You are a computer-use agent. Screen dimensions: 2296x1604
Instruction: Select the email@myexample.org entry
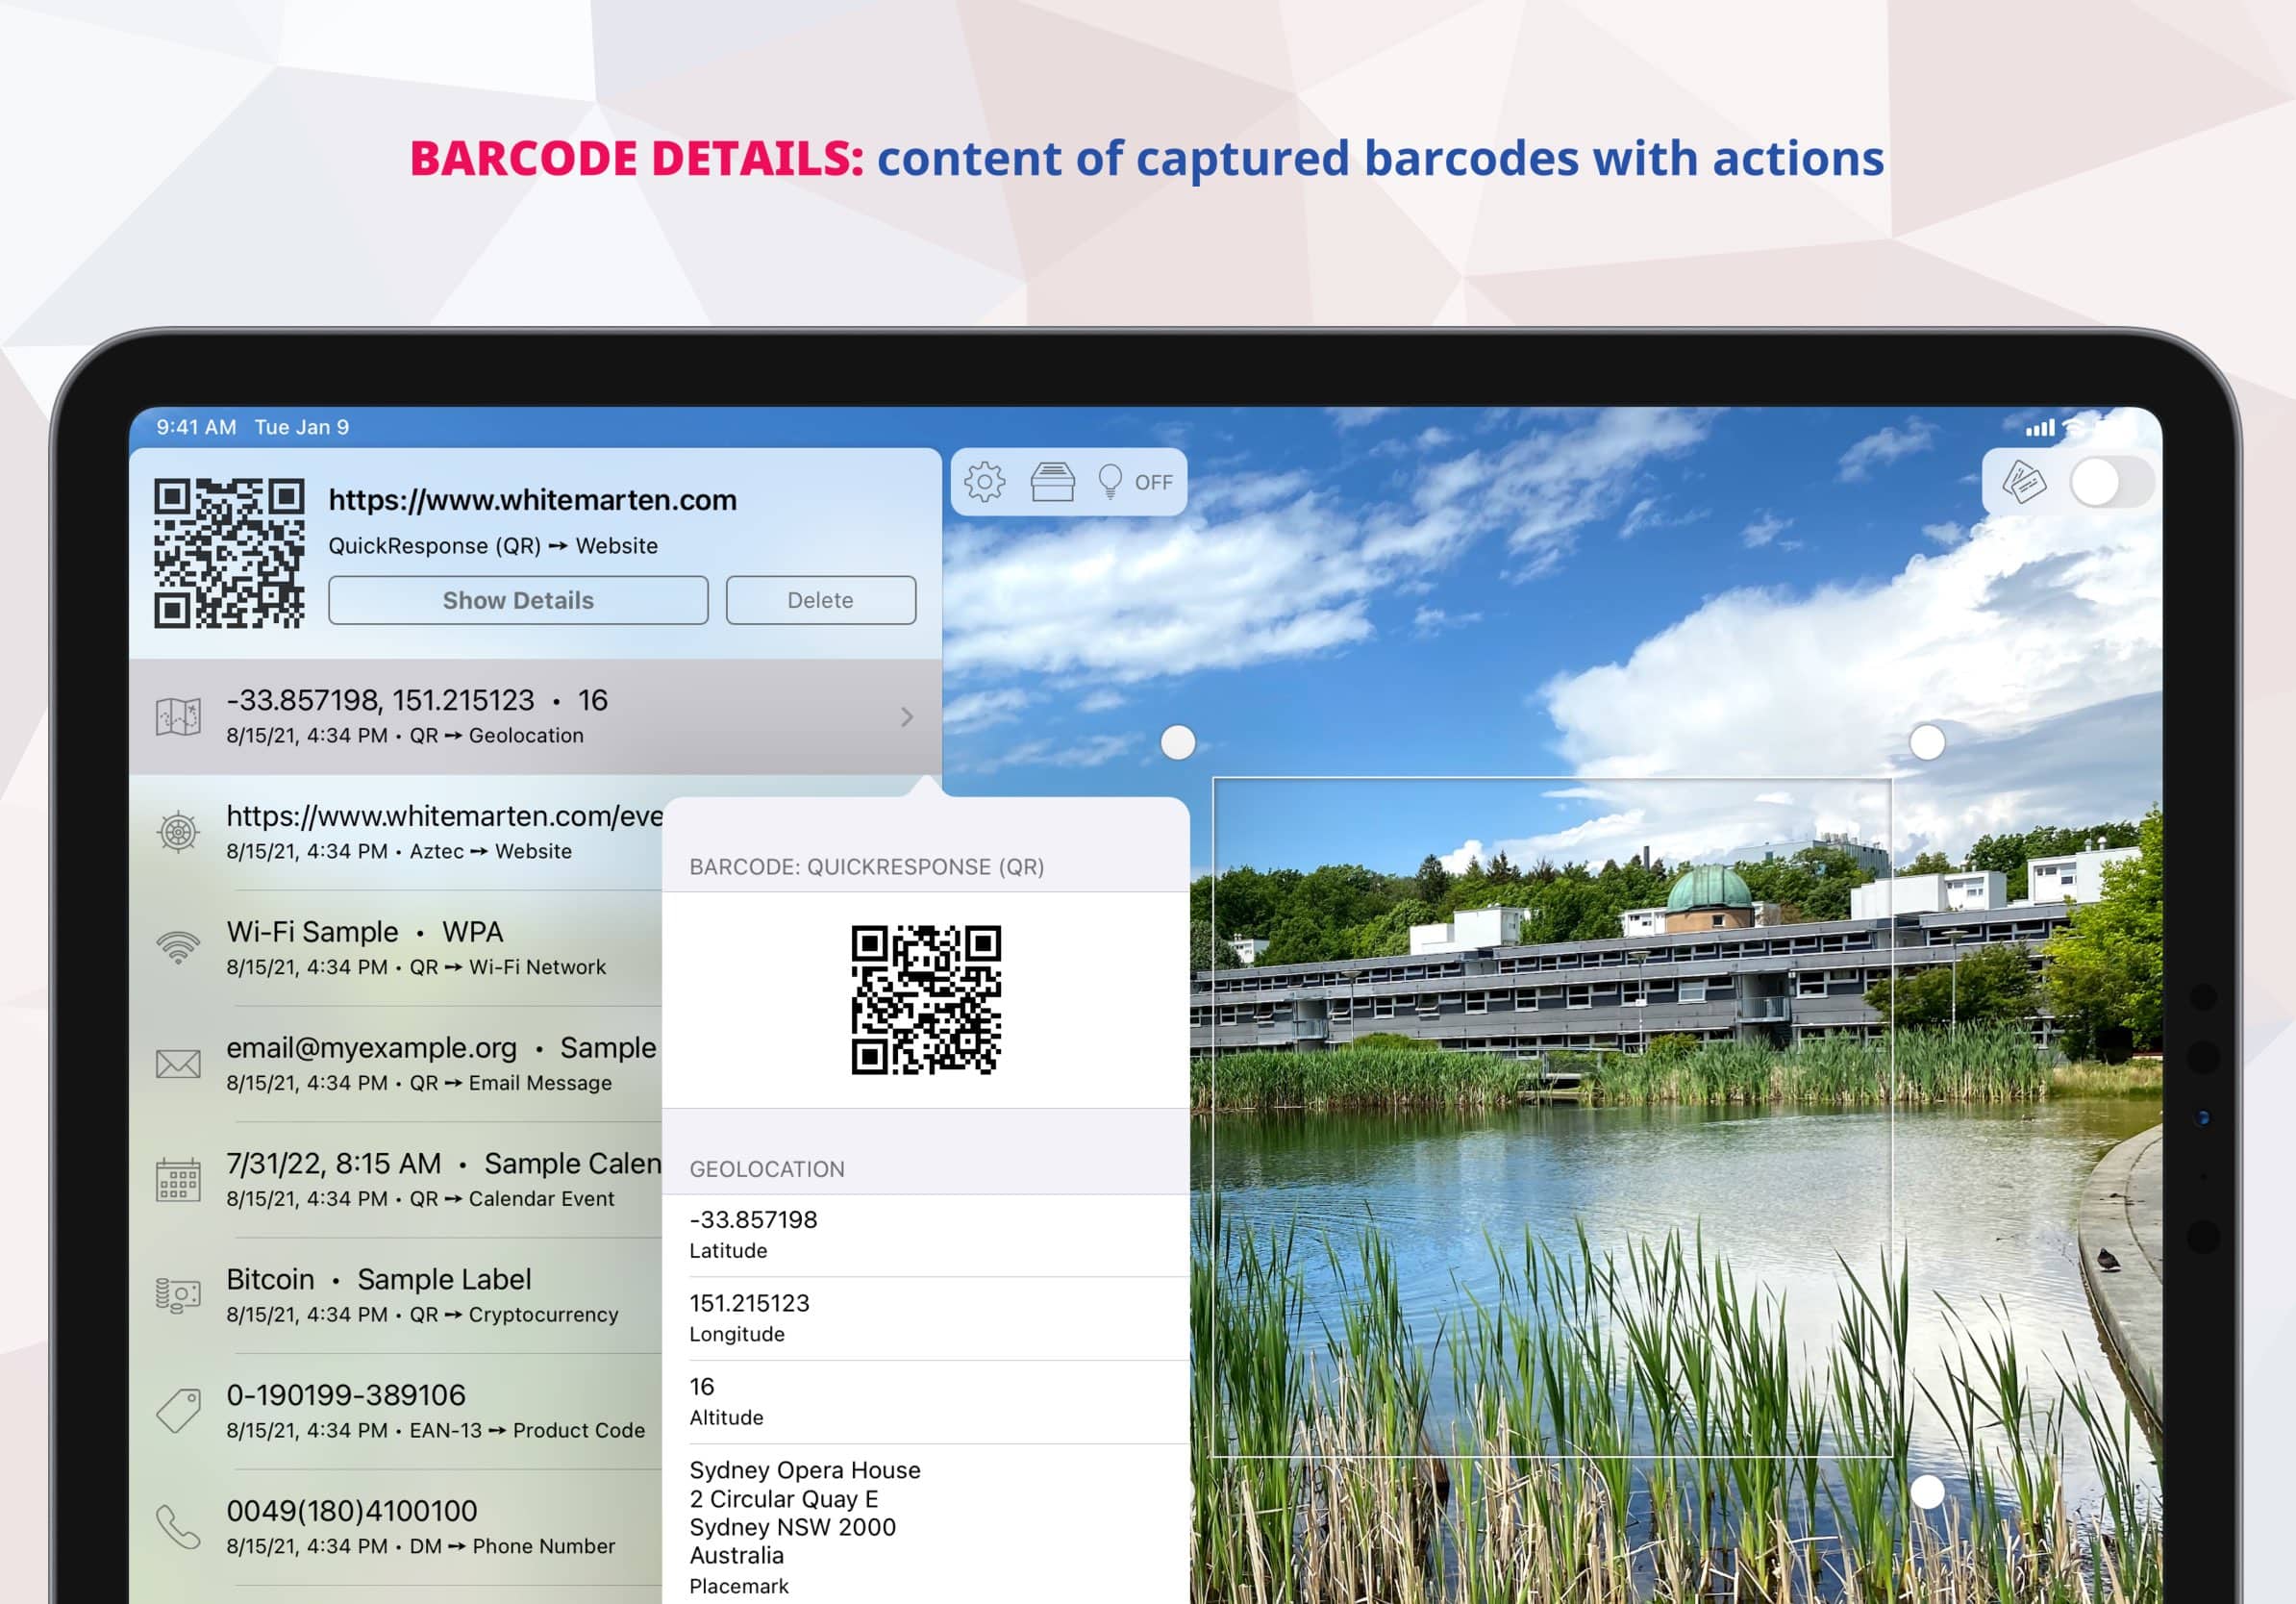click(396, 1064)
